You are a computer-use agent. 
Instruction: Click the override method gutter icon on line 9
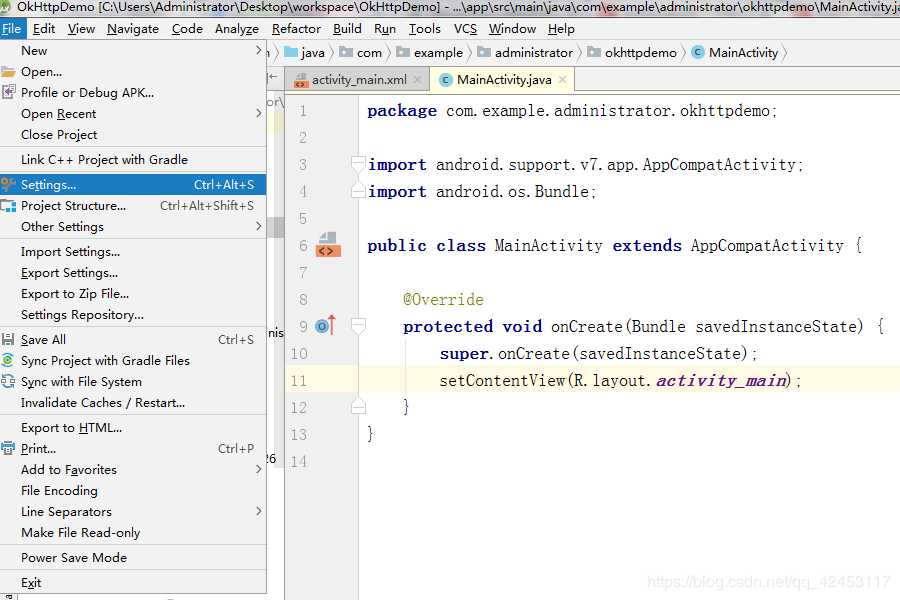tap(325, 326)
